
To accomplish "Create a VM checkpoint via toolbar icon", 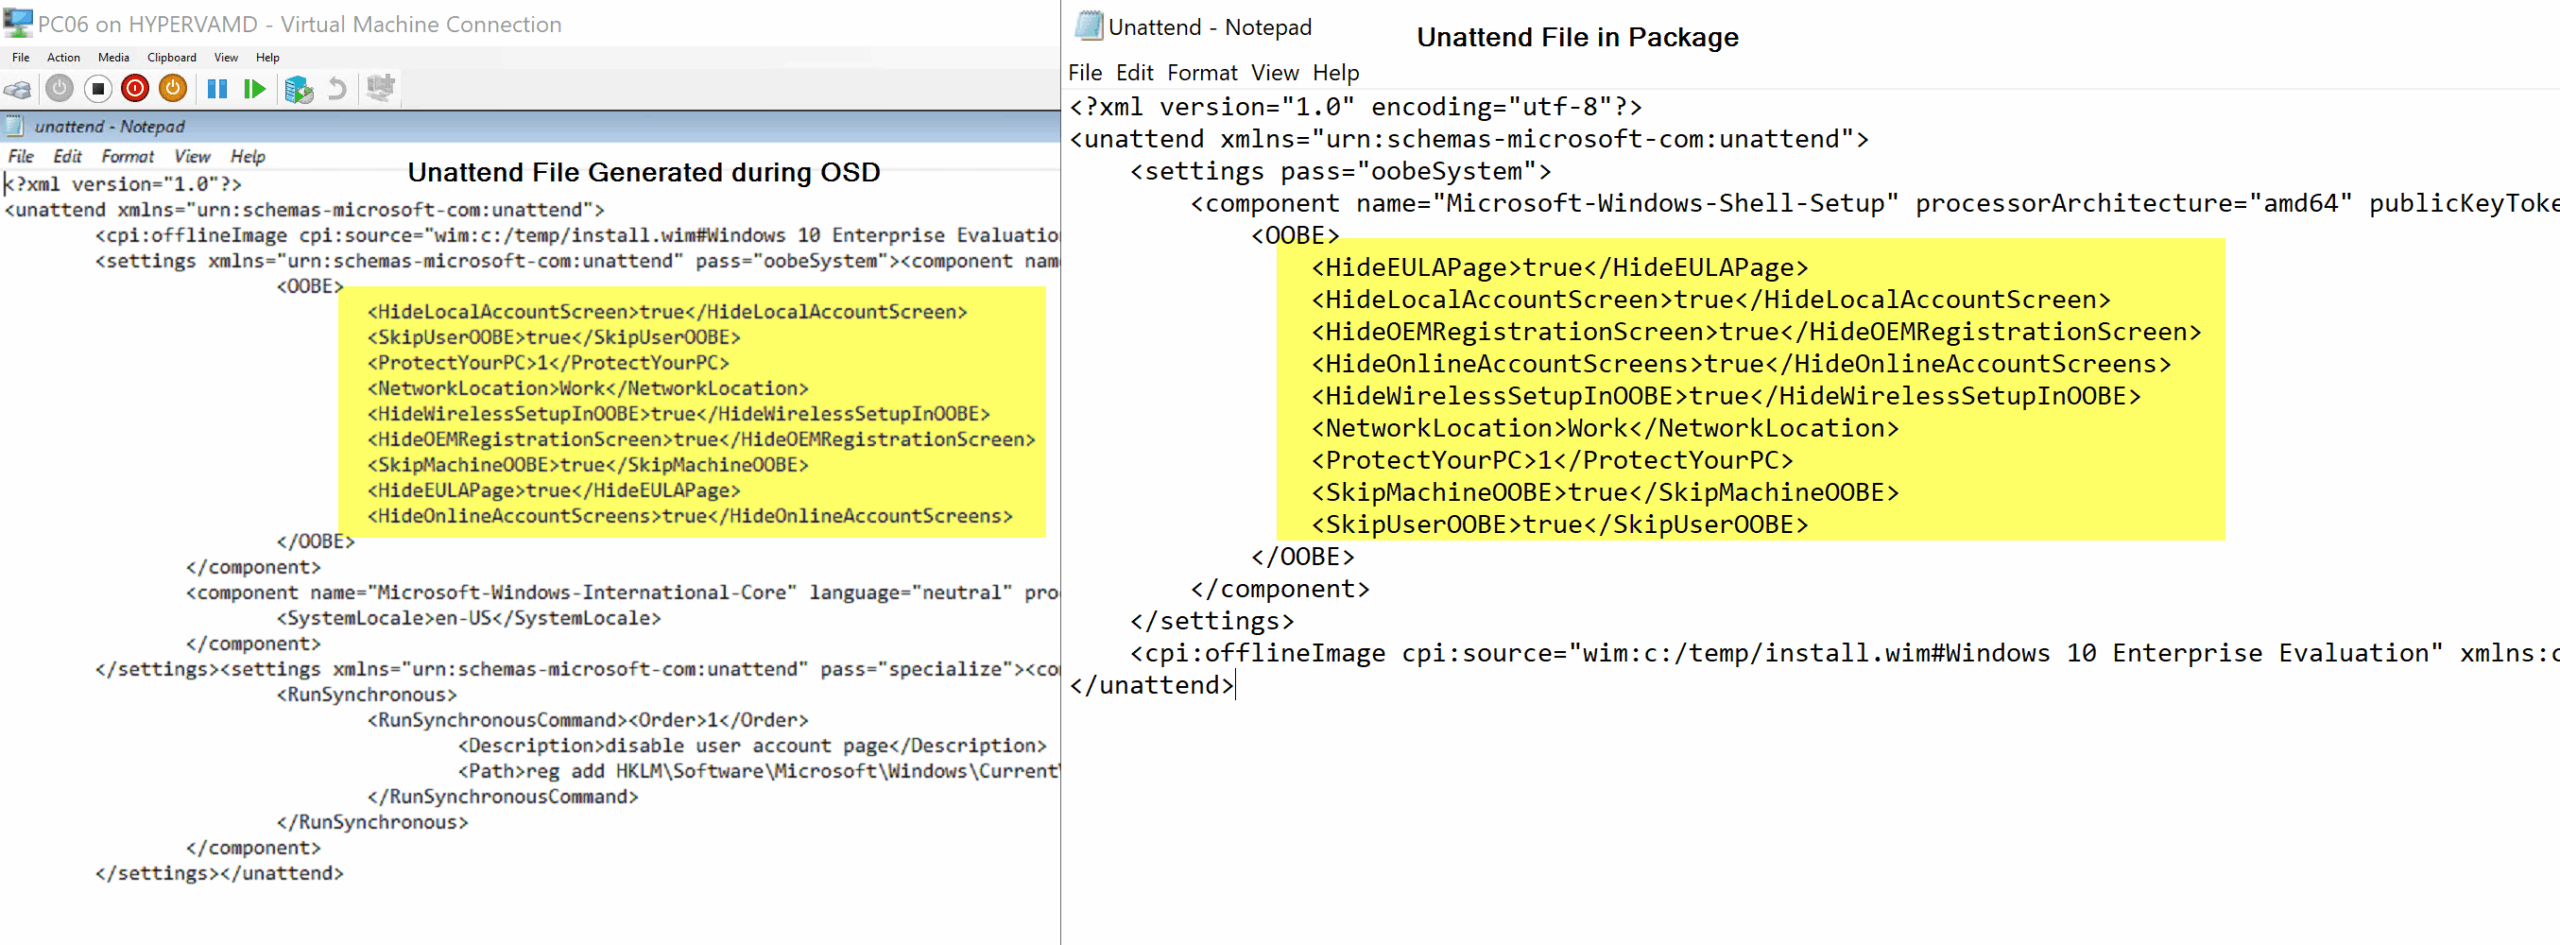I will [298, 89].
